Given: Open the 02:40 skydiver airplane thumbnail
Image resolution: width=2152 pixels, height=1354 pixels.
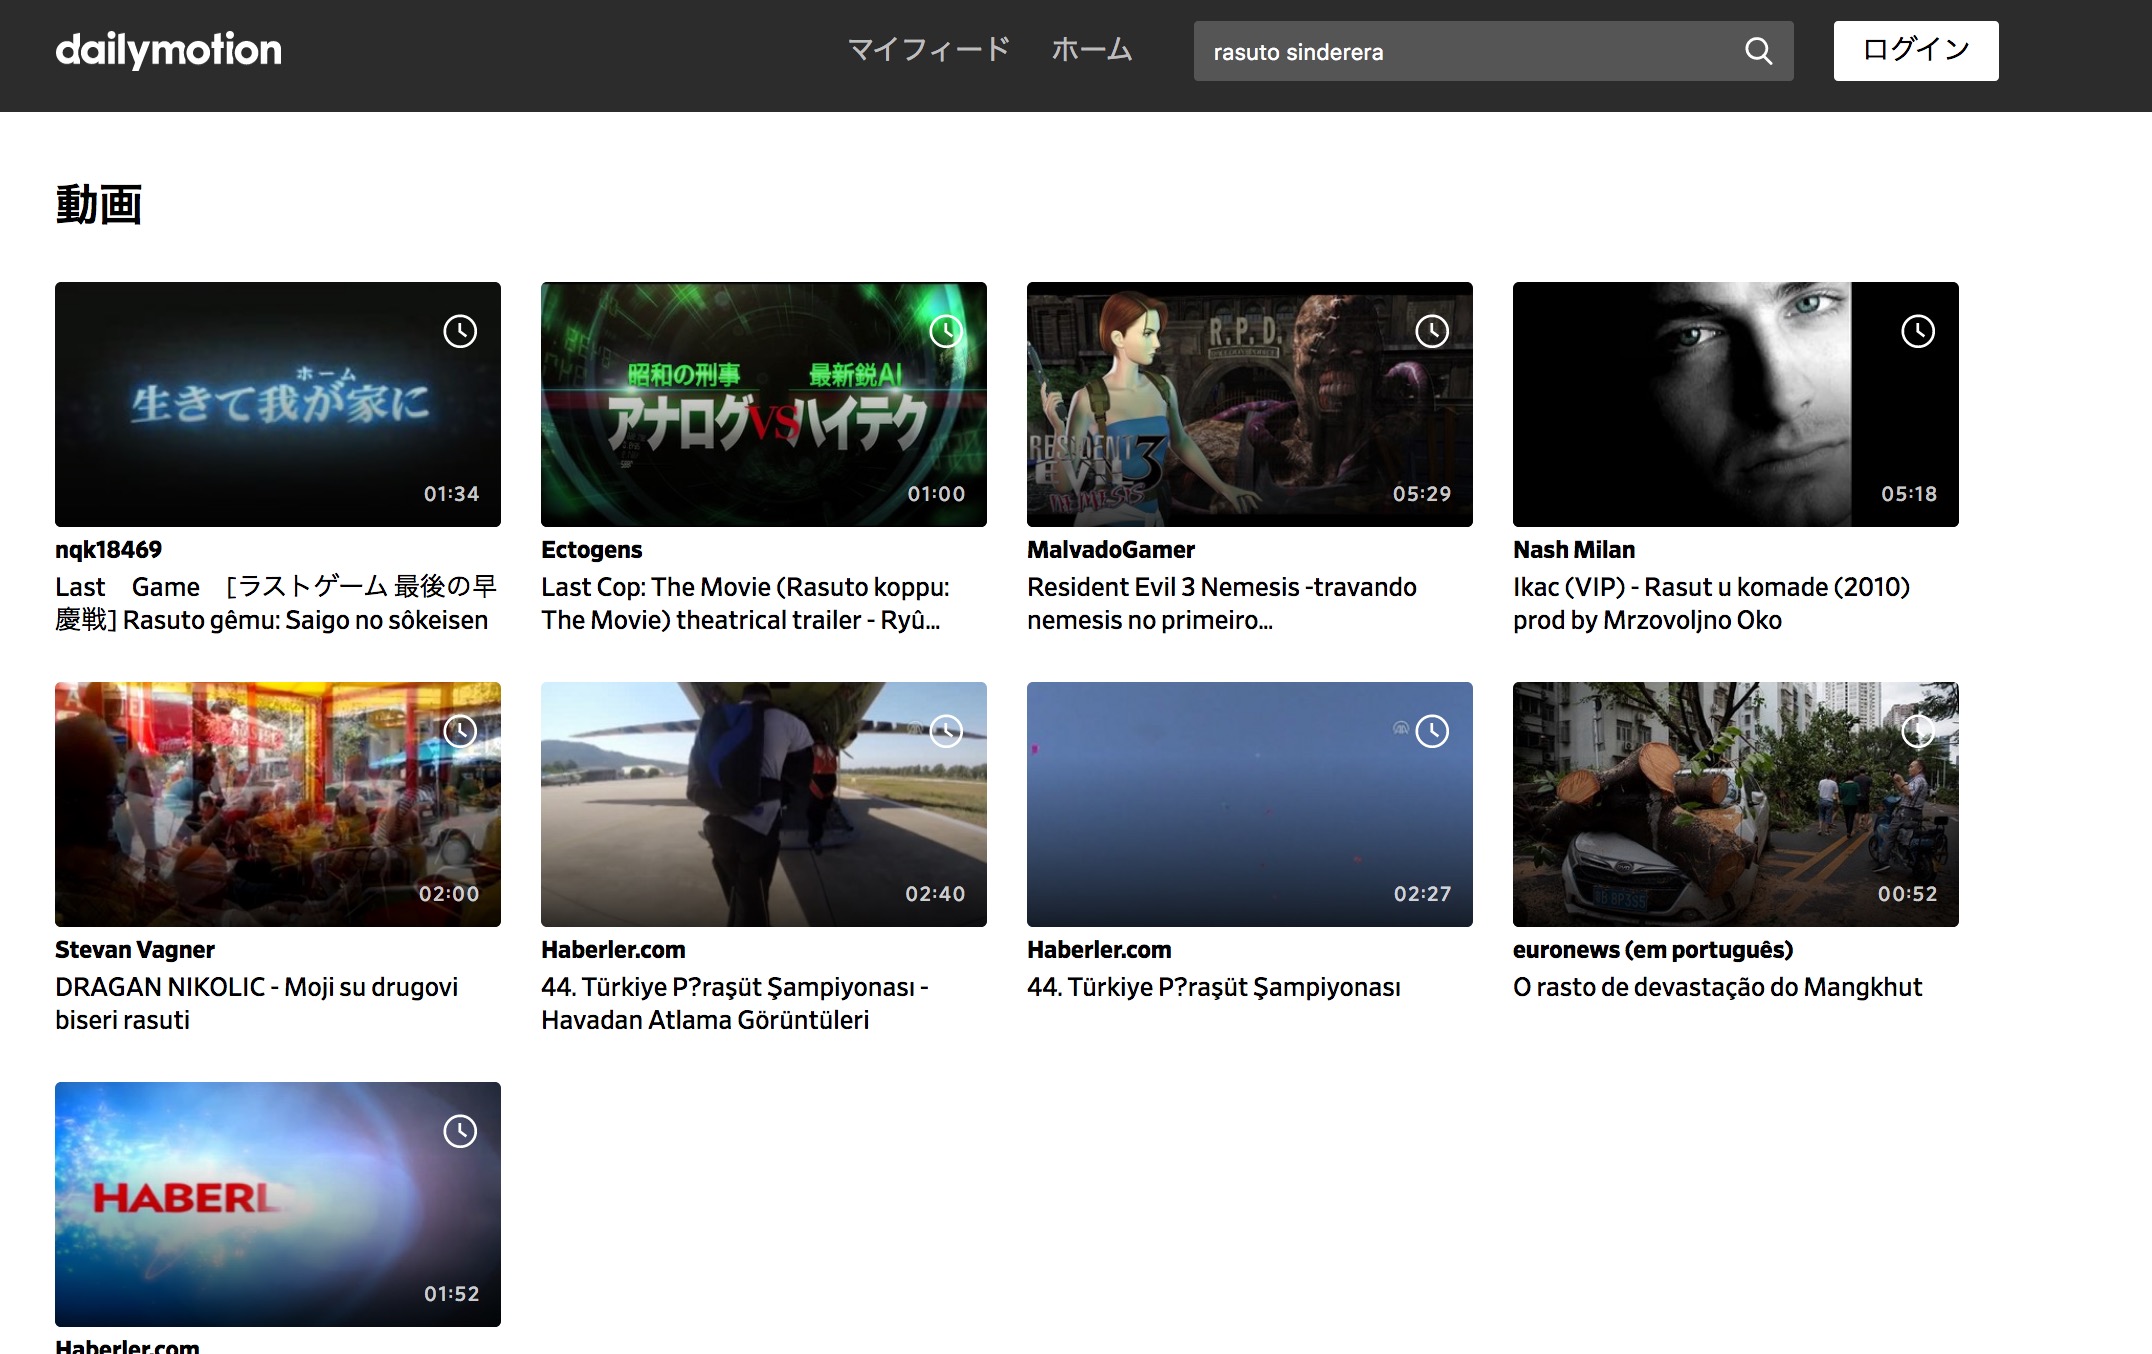Looking at the screenshot, I should coord(764,804).
